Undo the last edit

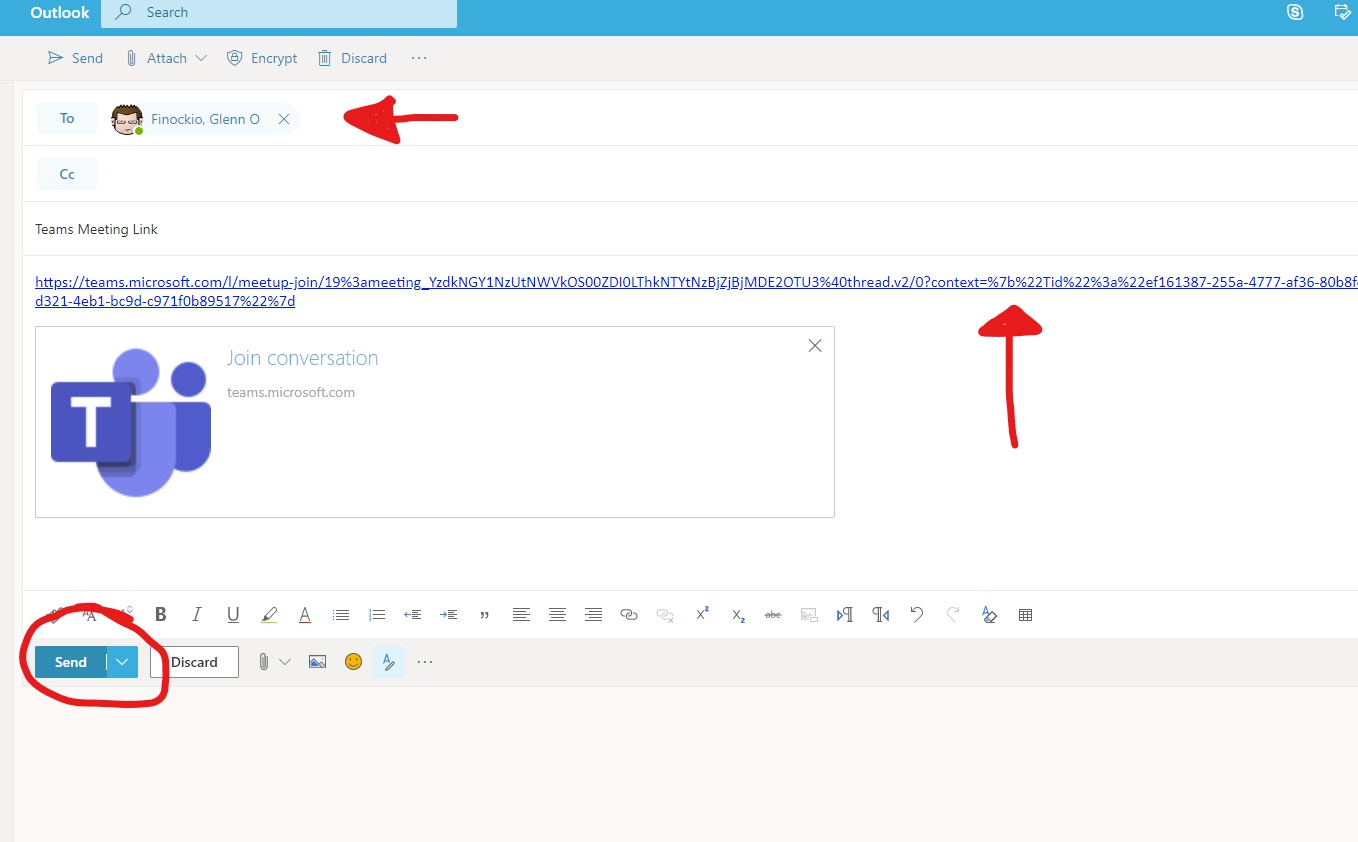pos(917,615)
